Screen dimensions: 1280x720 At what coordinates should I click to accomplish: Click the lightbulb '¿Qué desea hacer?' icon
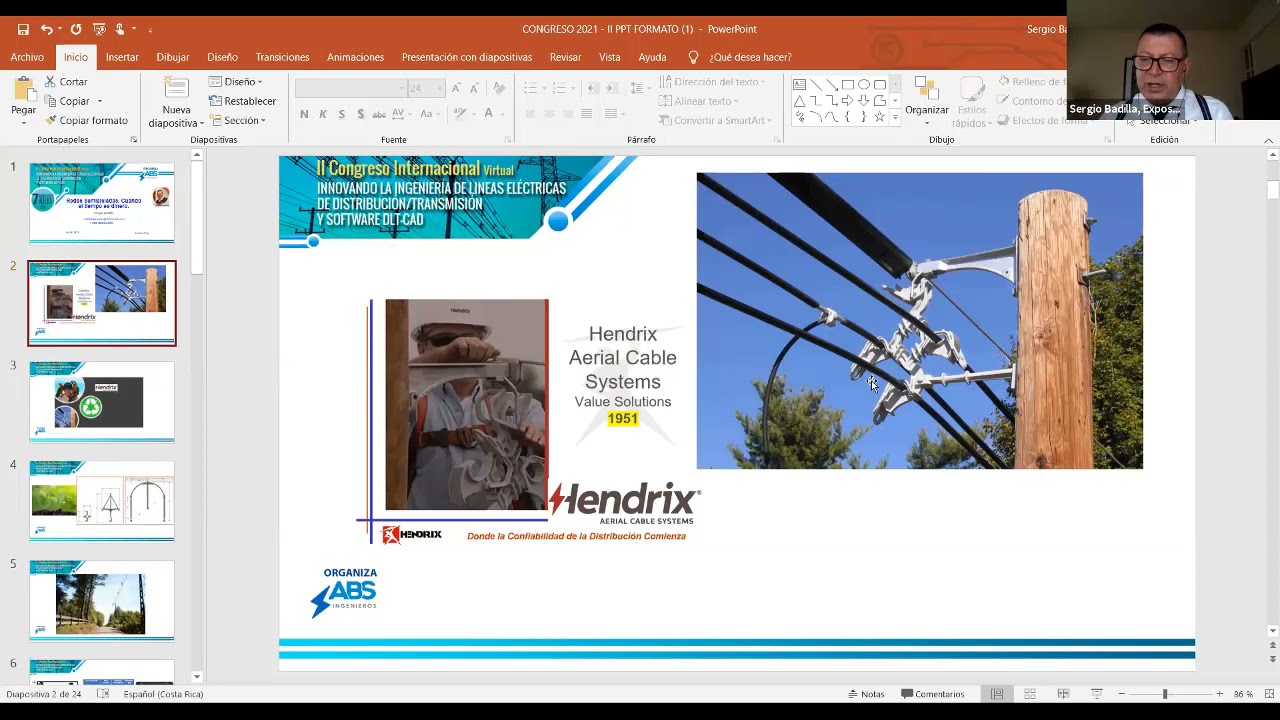point(693,57)
